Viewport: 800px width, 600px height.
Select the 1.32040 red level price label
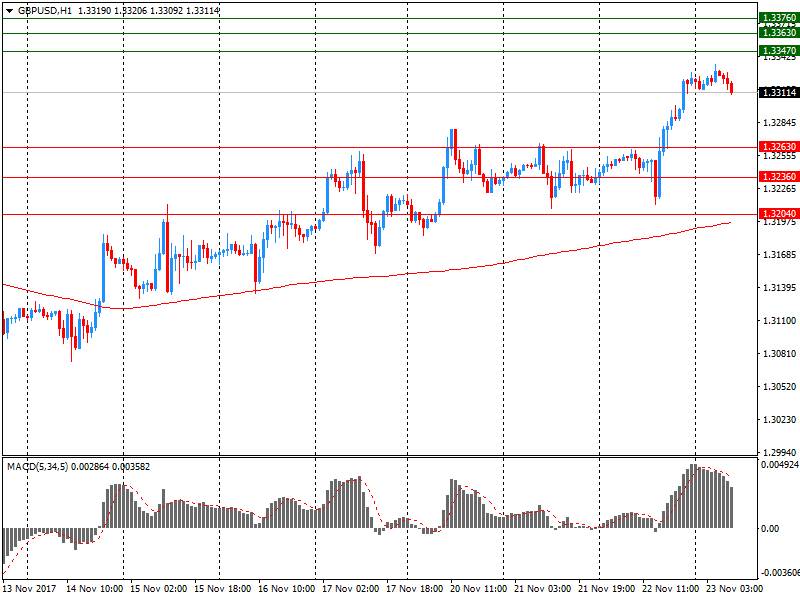pos(779,214)
